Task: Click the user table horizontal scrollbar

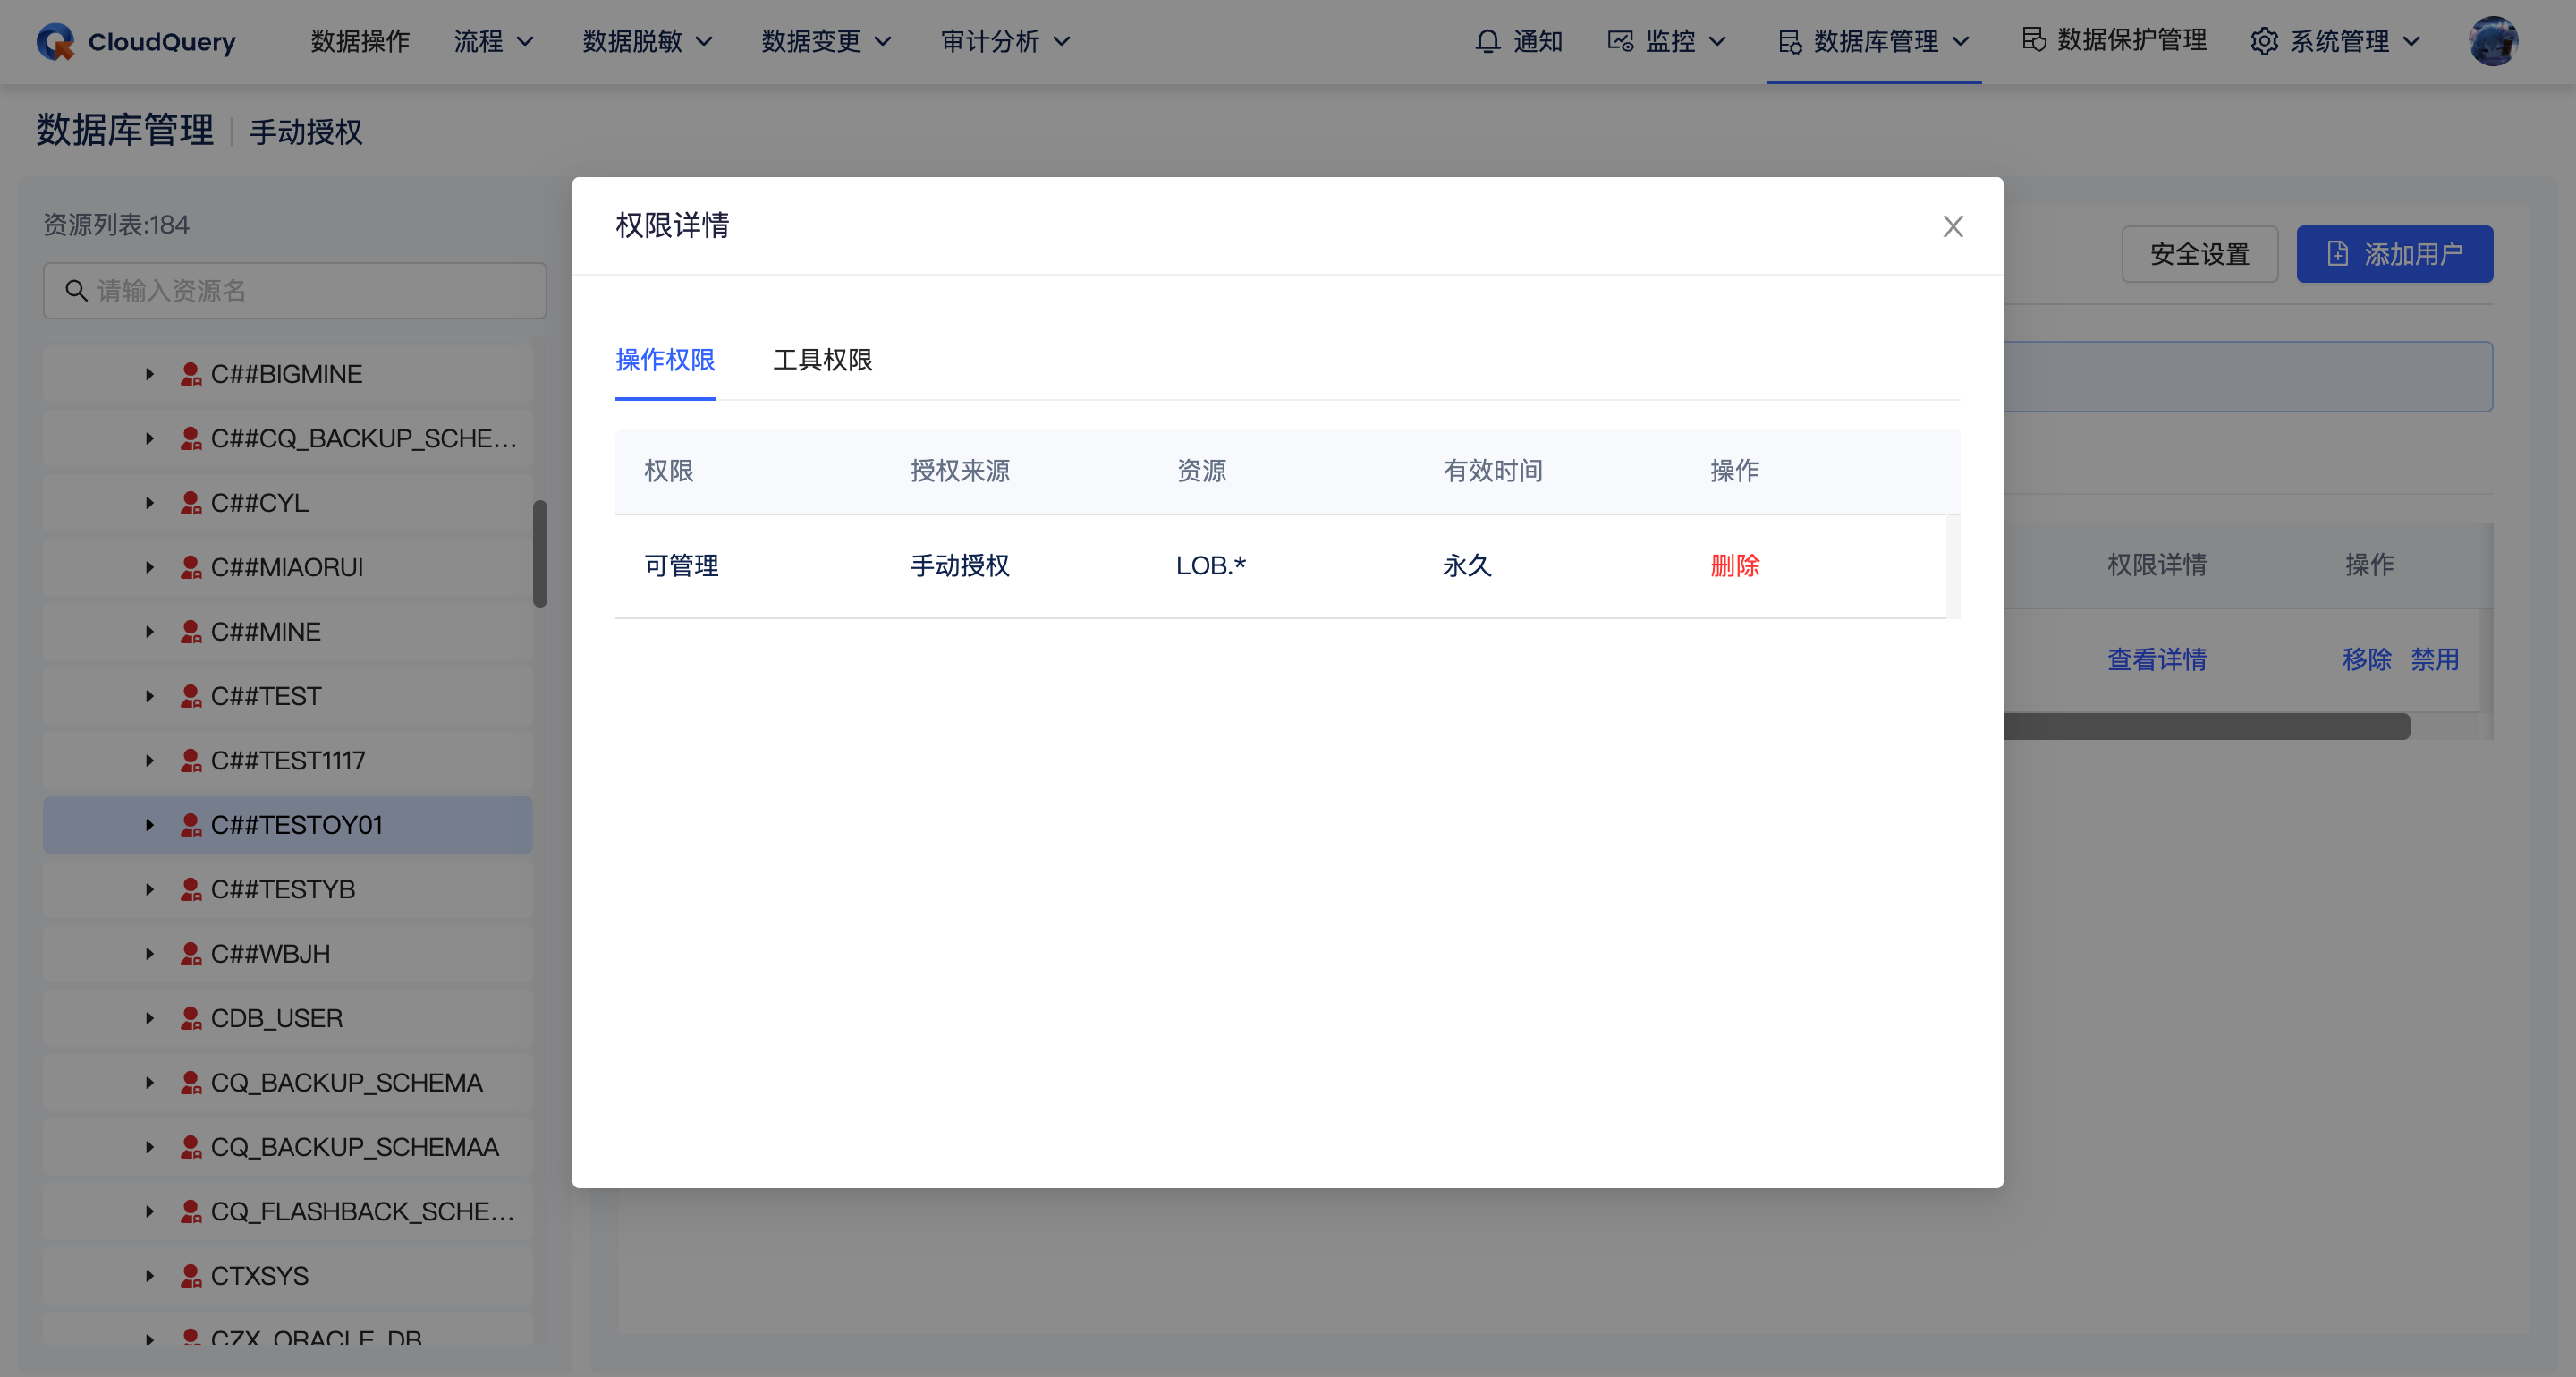Action: click(2206, 726)
